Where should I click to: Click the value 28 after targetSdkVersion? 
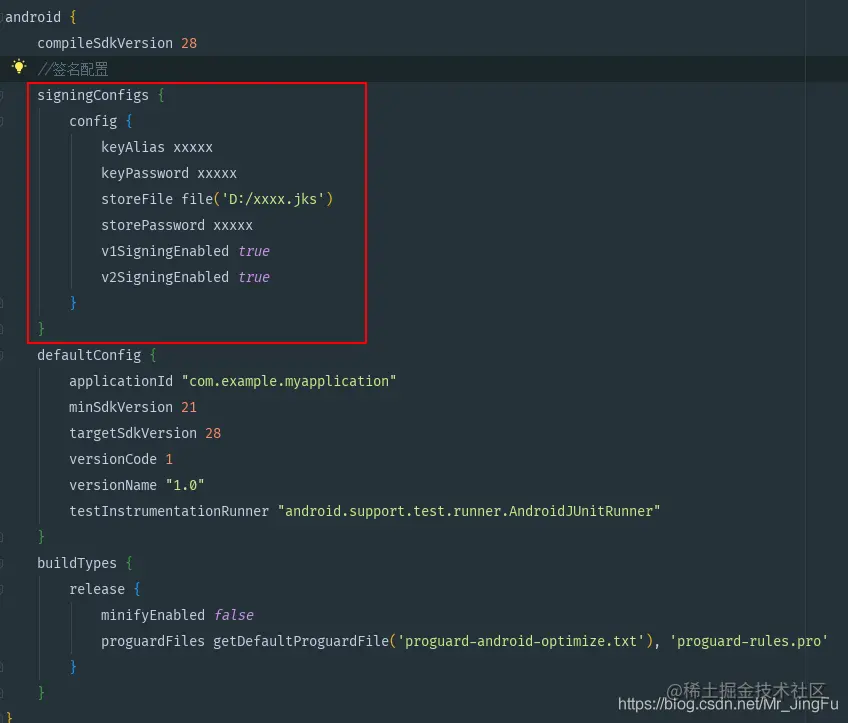(213, 433)
